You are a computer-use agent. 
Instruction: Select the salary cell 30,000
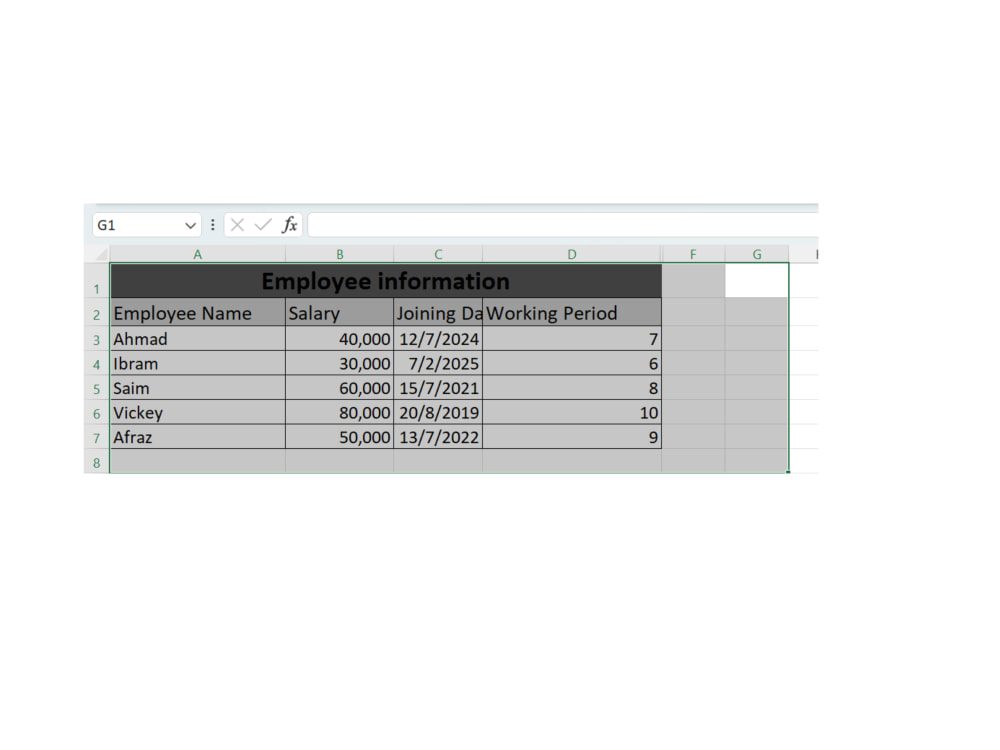[340, 364]
